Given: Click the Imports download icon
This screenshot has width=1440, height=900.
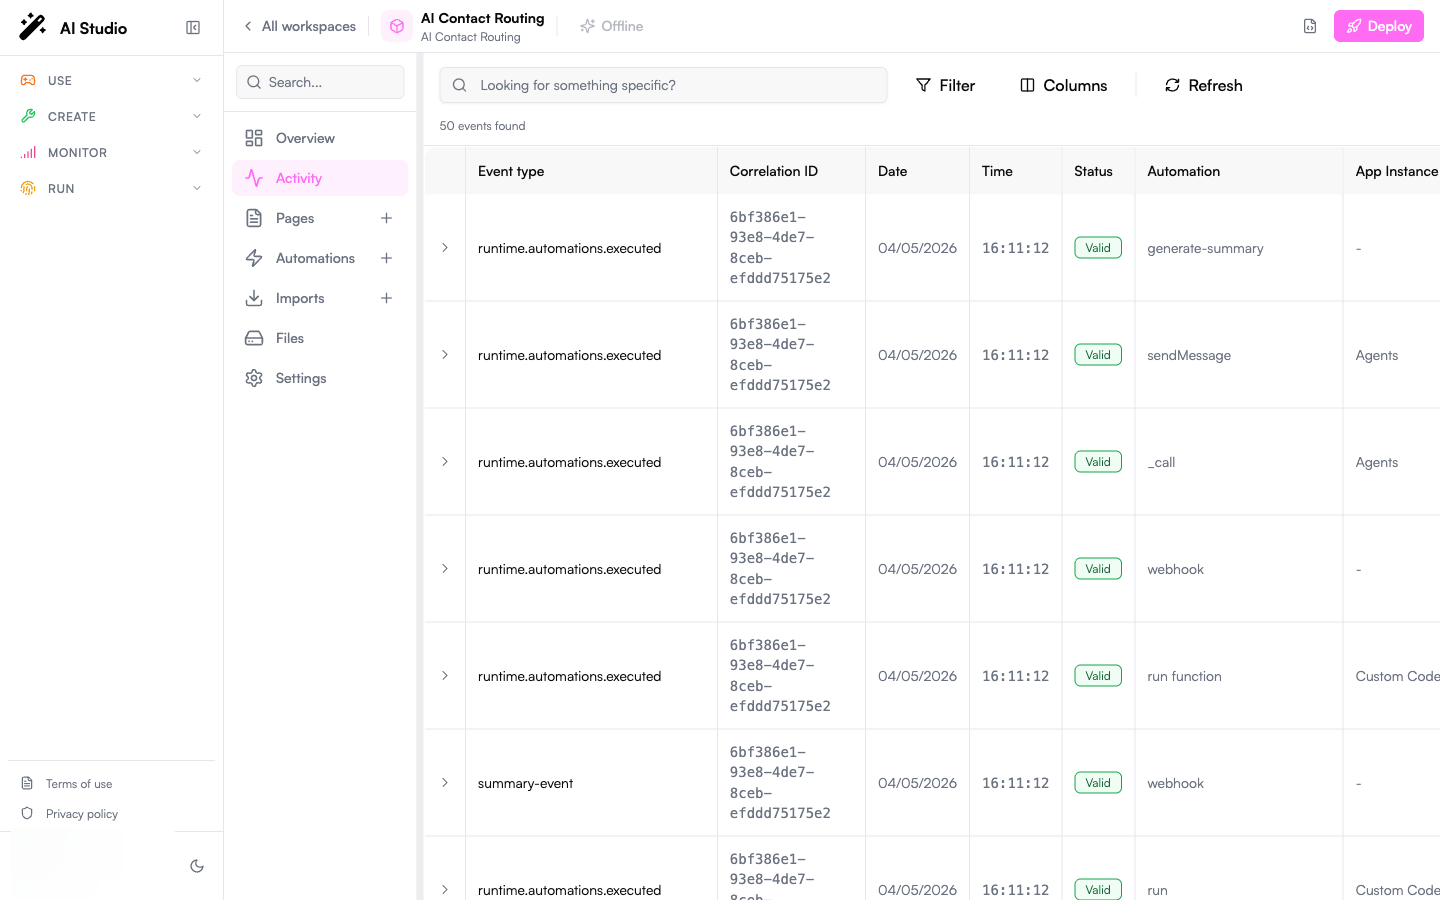Looking at the screenshot, I should (x=254, y=298).
